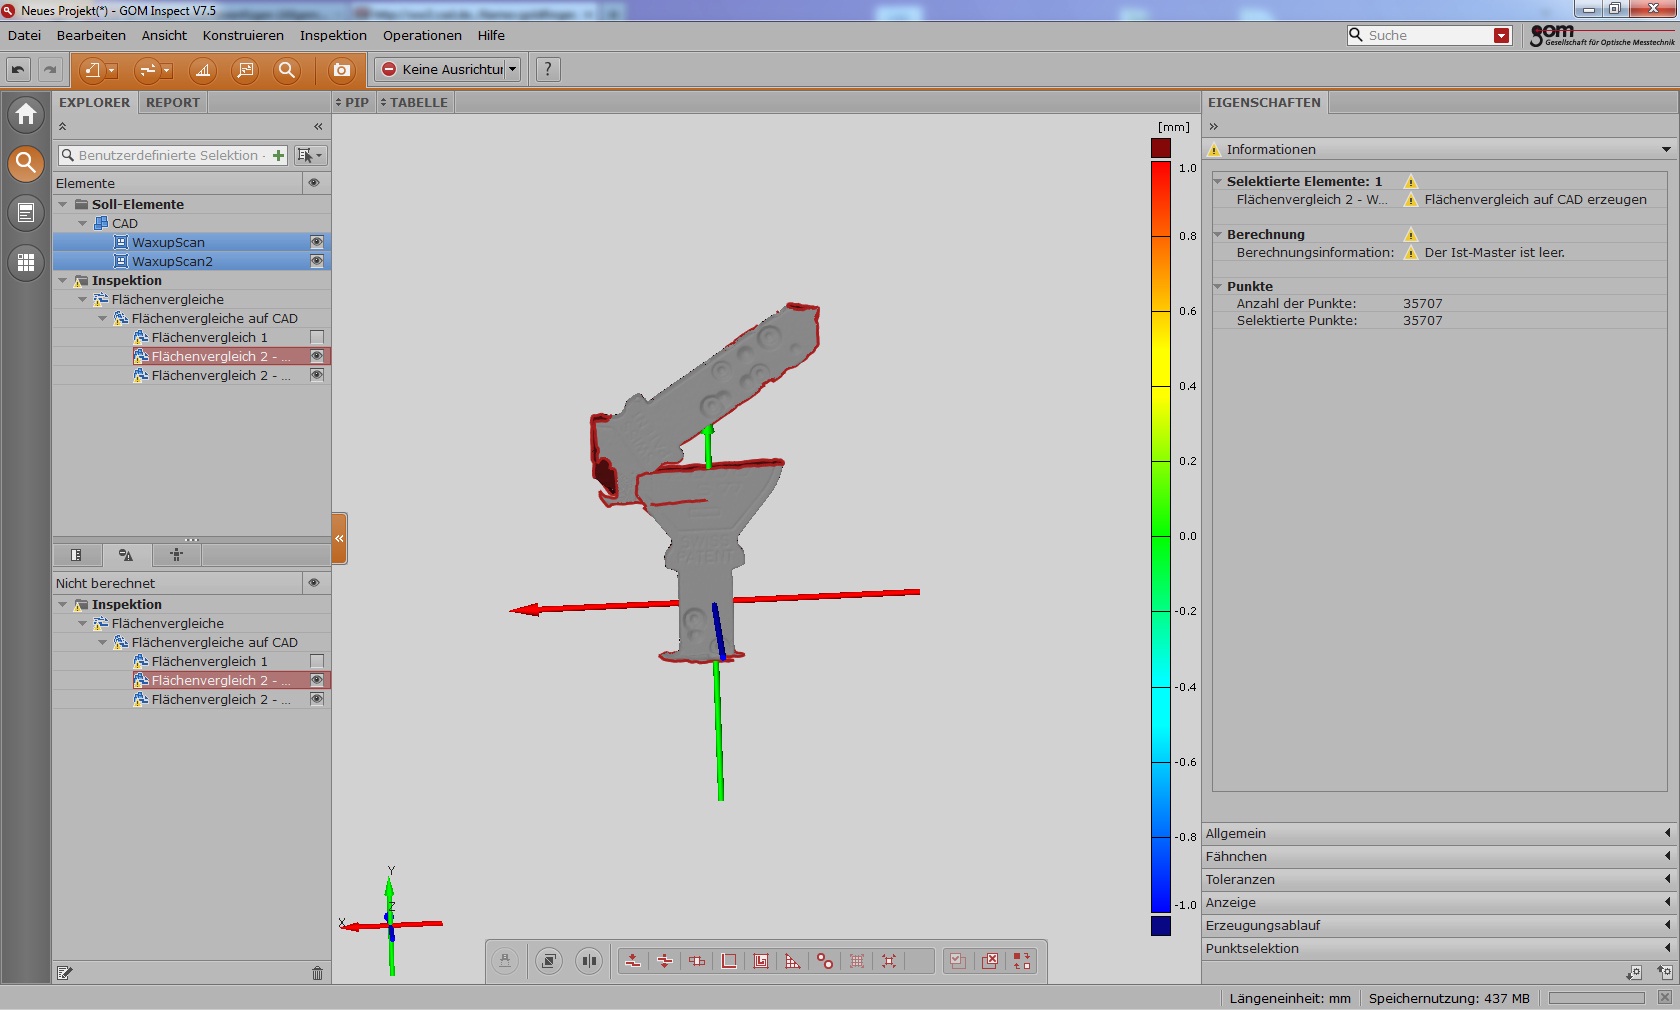Toggle the eye in the Elemente header

[x=314, y=183]
